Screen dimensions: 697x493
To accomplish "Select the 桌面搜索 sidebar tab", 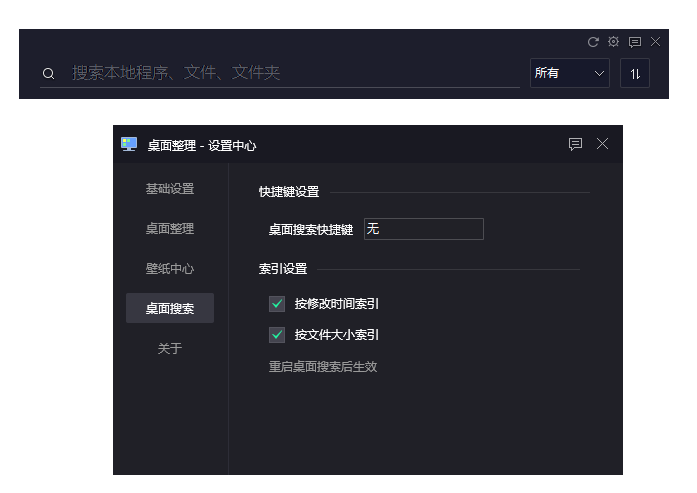I will coord(170,309).
